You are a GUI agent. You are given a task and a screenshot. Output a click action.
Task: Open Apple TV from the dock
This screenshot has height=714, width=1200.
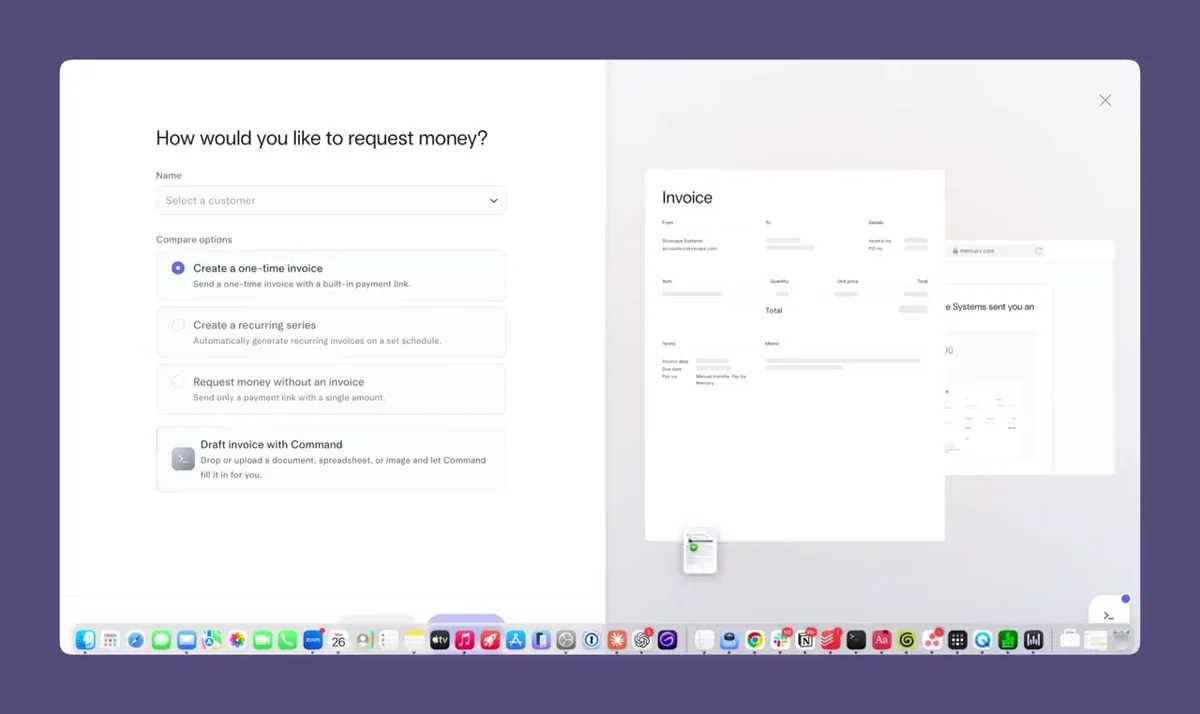(x=440, y=640)
